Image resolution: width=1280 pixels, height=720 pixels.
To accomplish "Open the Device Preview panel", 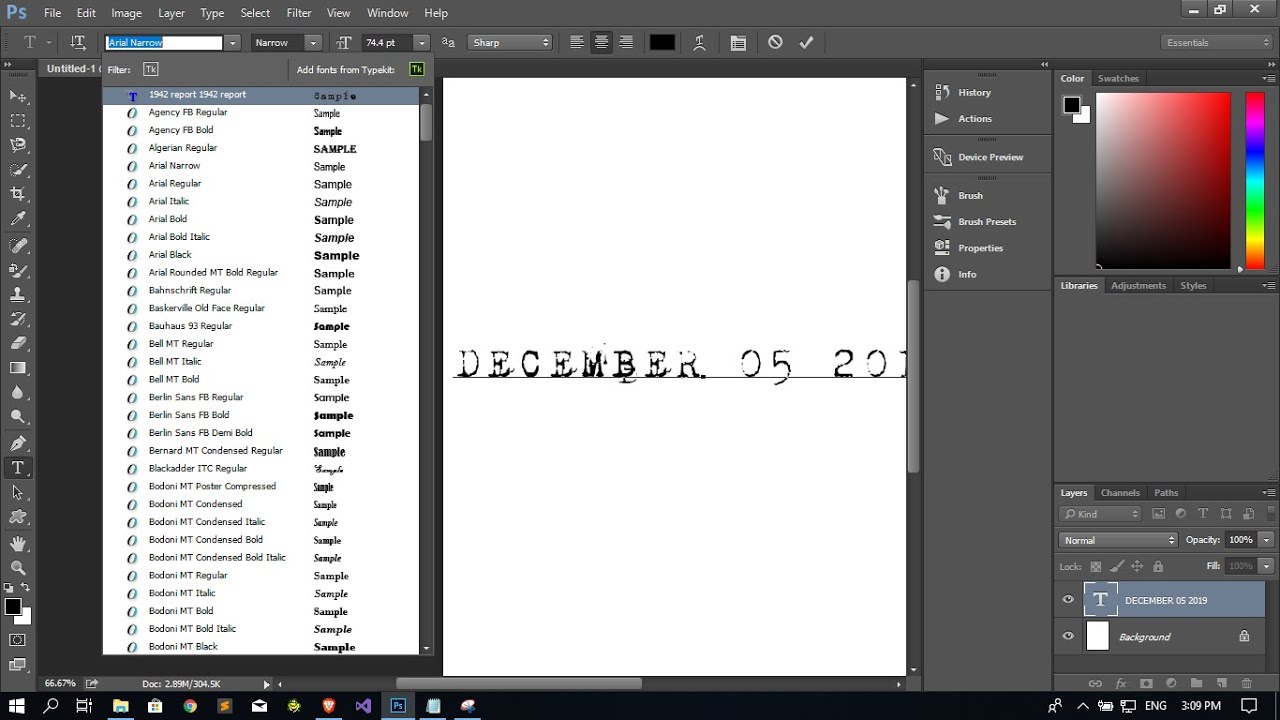I will 990,157.
